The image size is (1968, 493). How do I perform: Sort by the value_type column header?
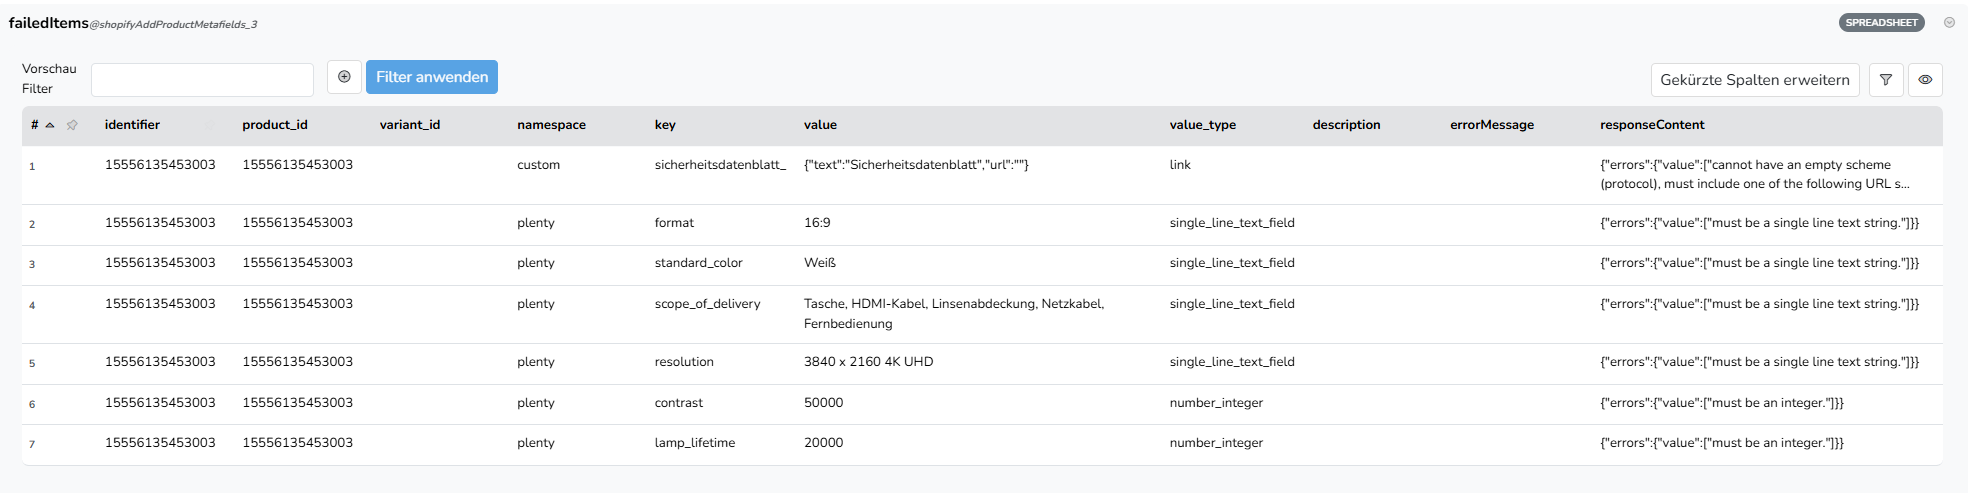point(1202,125)
